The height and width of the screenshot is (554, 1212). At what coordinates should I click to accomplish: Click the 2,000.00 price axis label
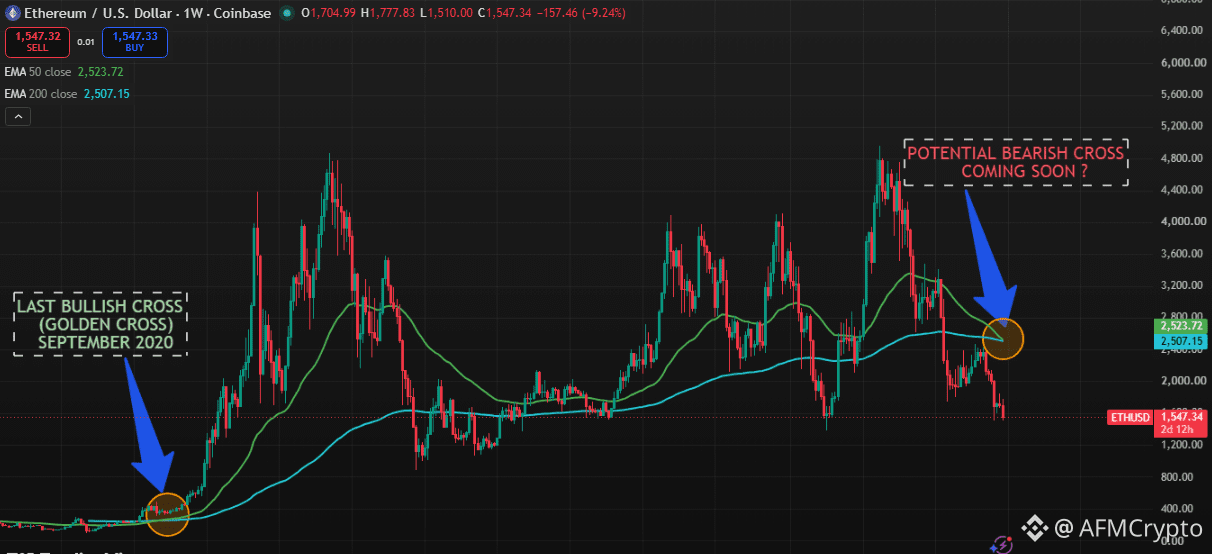[1180, 381]
